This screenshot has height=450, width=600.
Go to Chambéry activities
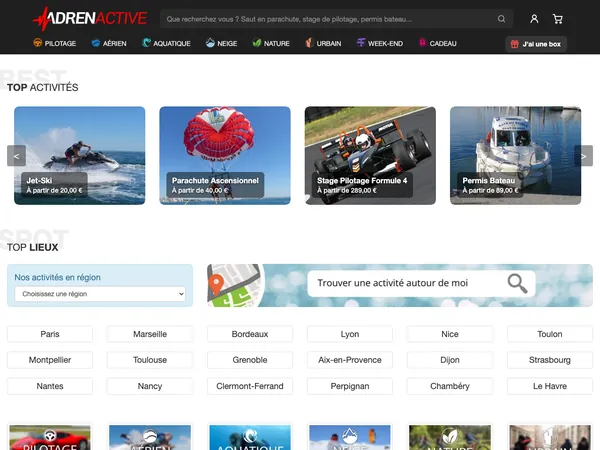click(450, 386)
